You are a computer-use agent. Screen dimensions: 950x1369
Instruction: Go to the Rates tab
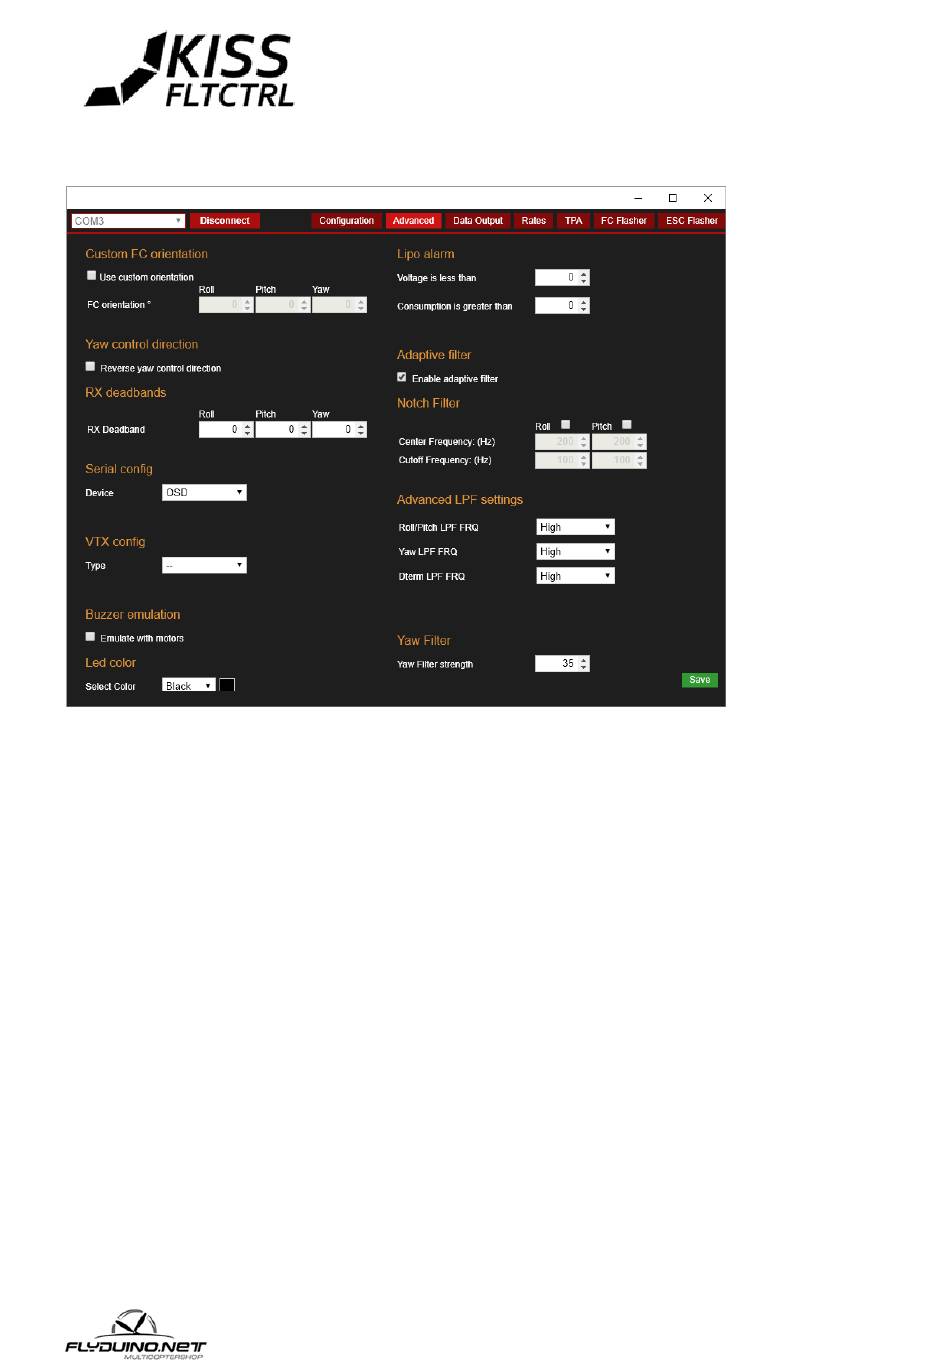coord(534,221)
